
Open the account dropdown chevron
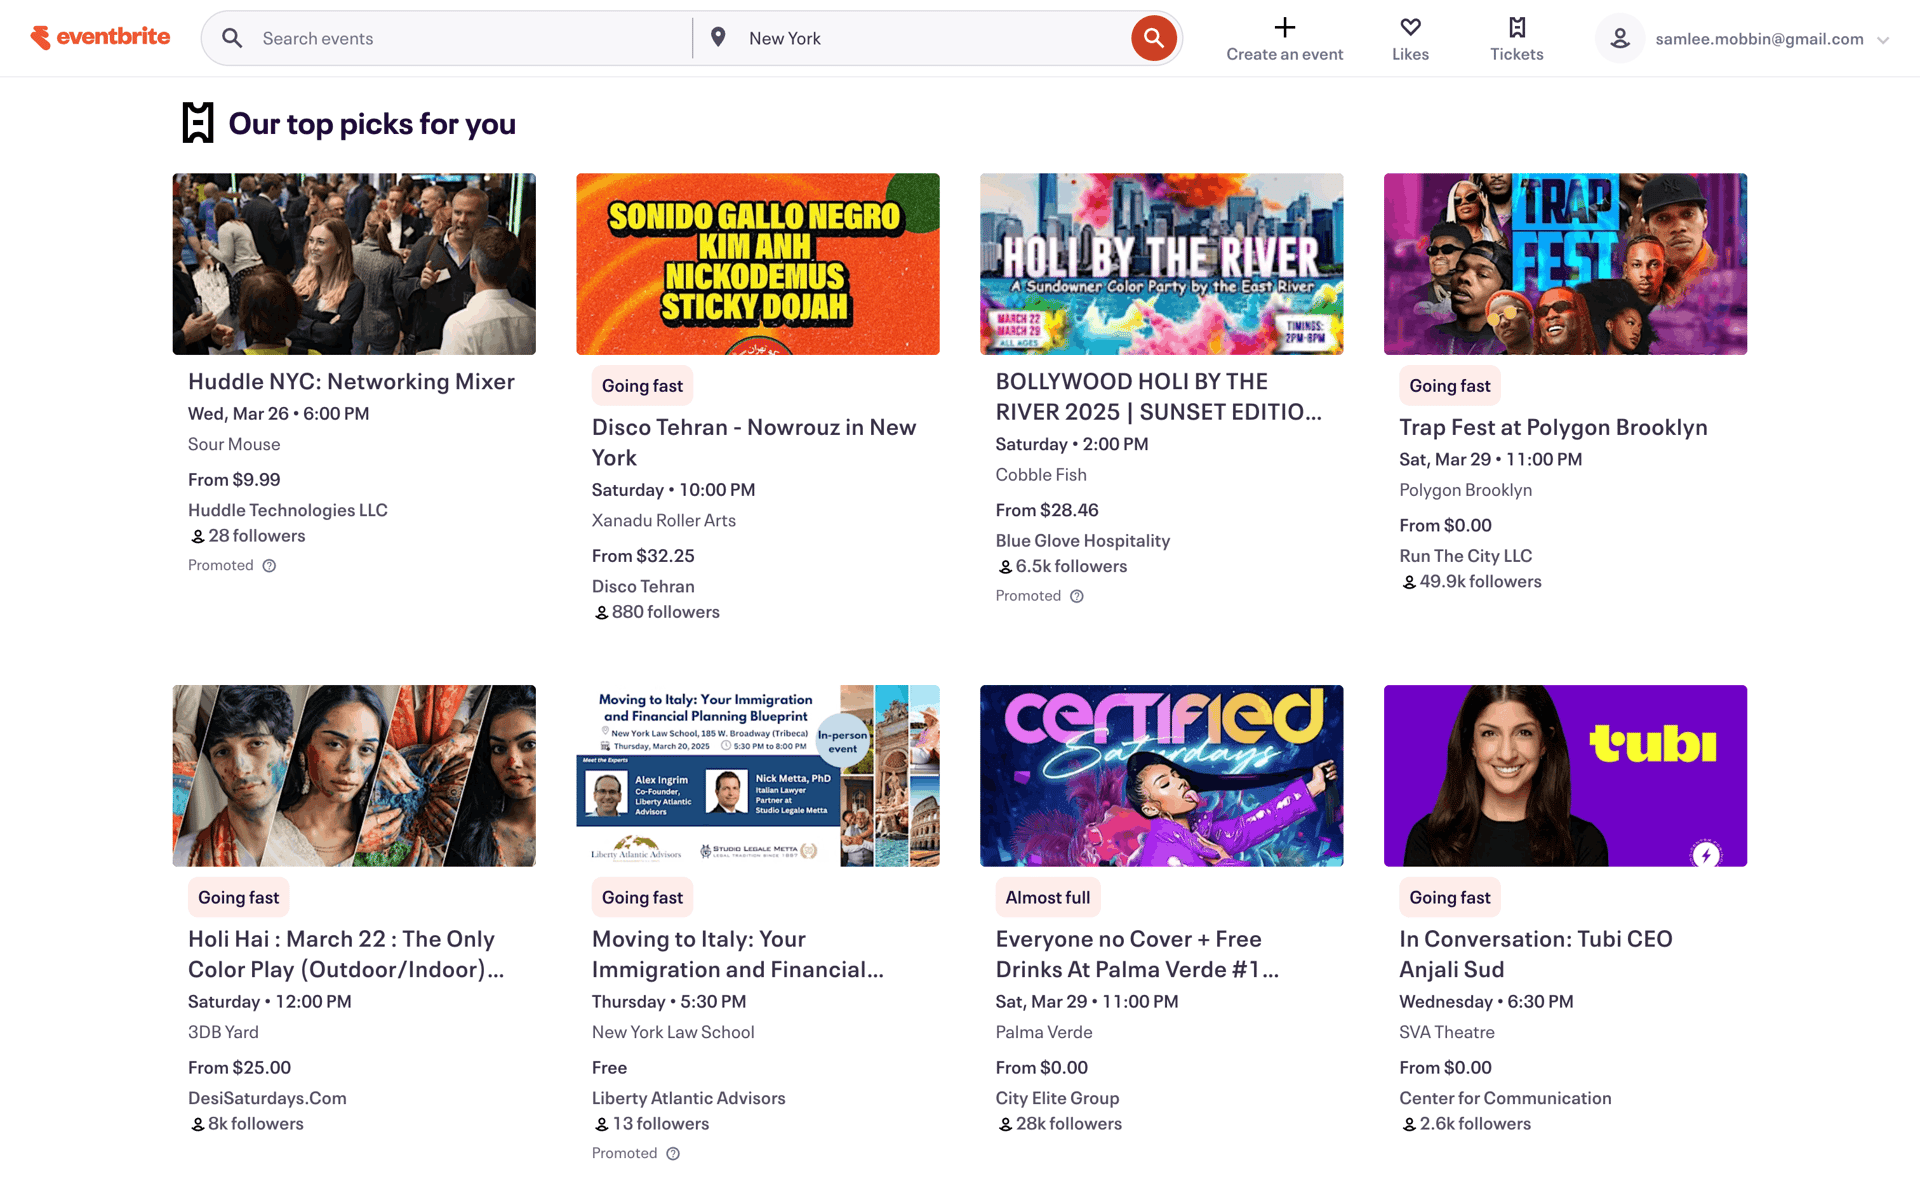(x=1883, y=40)
